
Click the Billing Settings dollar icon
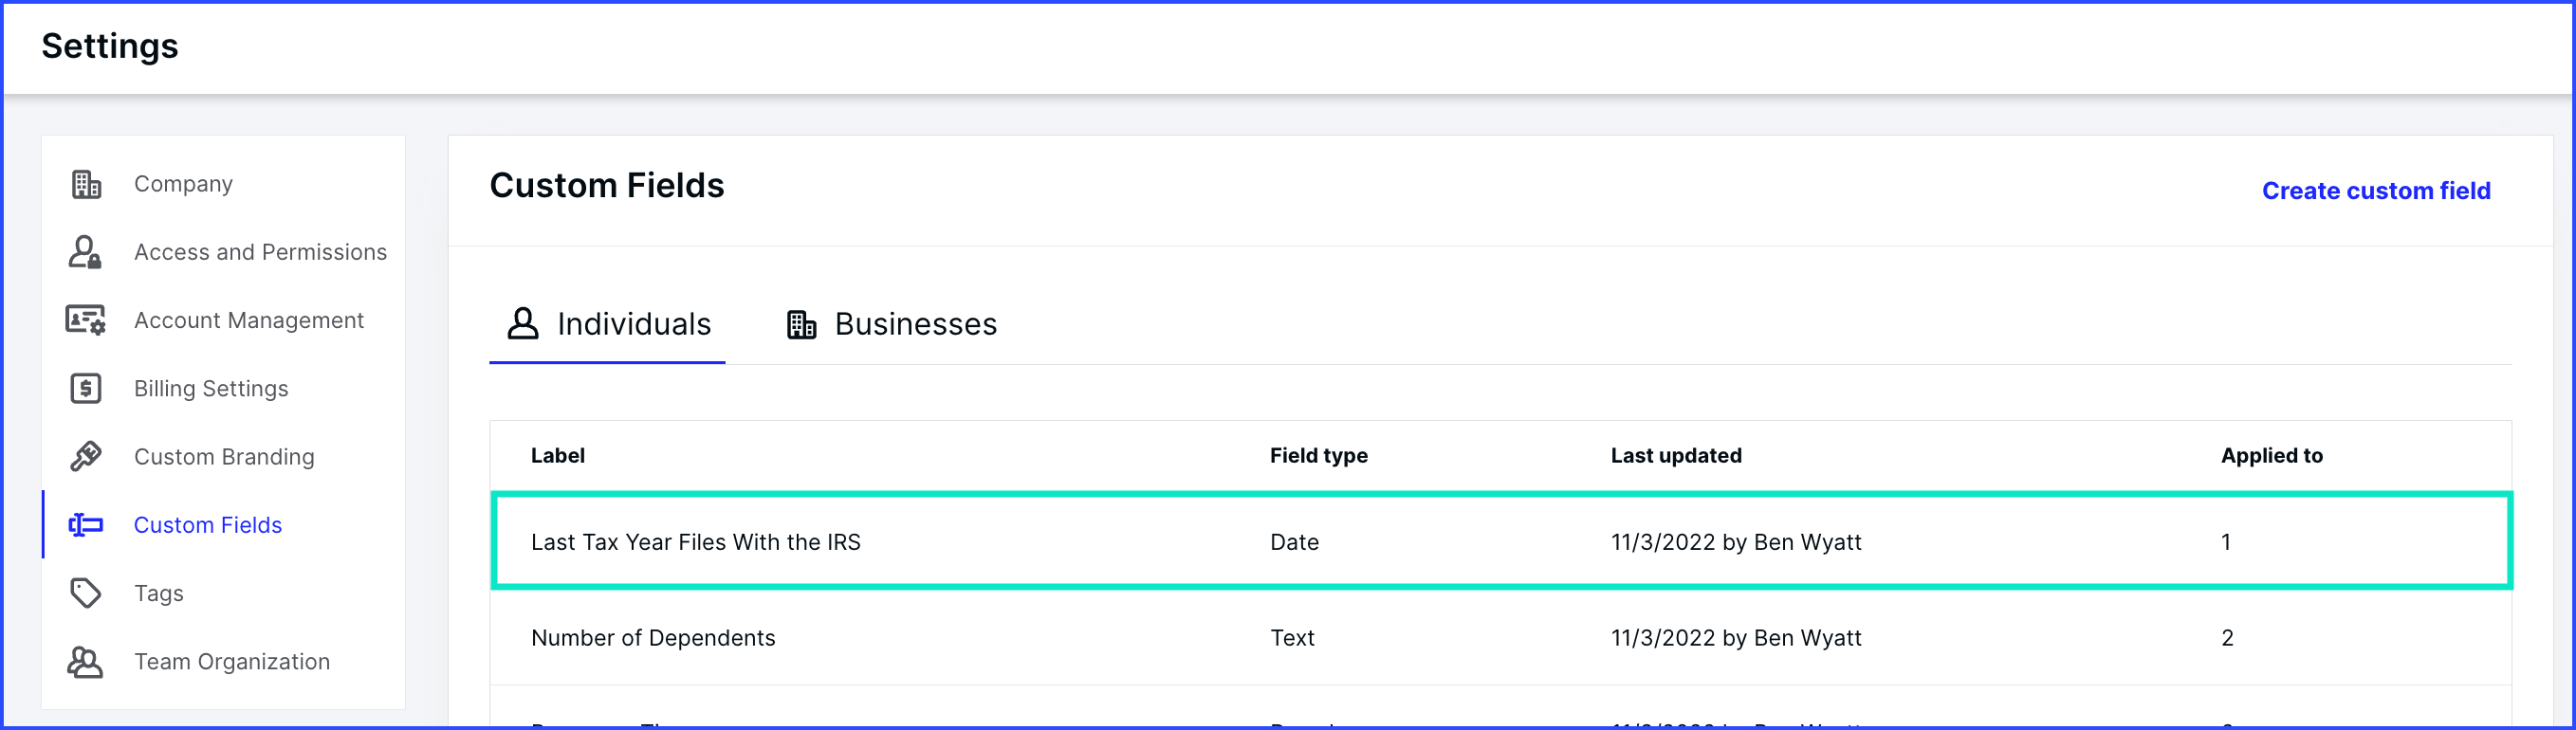[x=86, y=388]
